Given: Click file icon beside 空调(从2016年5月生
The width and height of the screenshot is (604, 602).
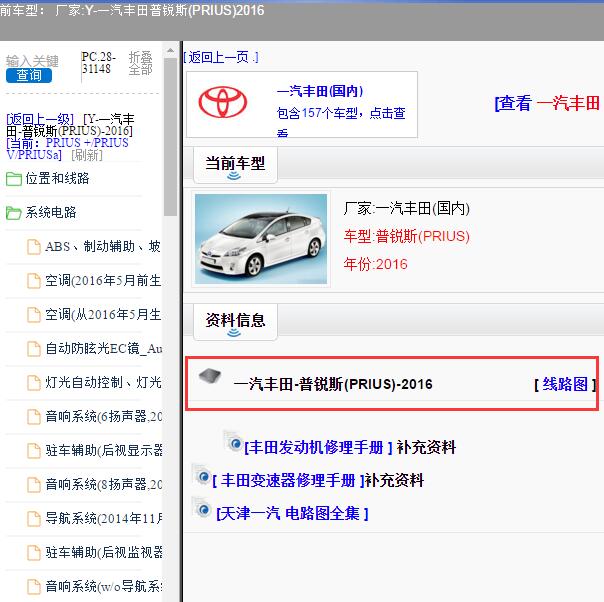Looking at the screenshot, I should [34, 315].
